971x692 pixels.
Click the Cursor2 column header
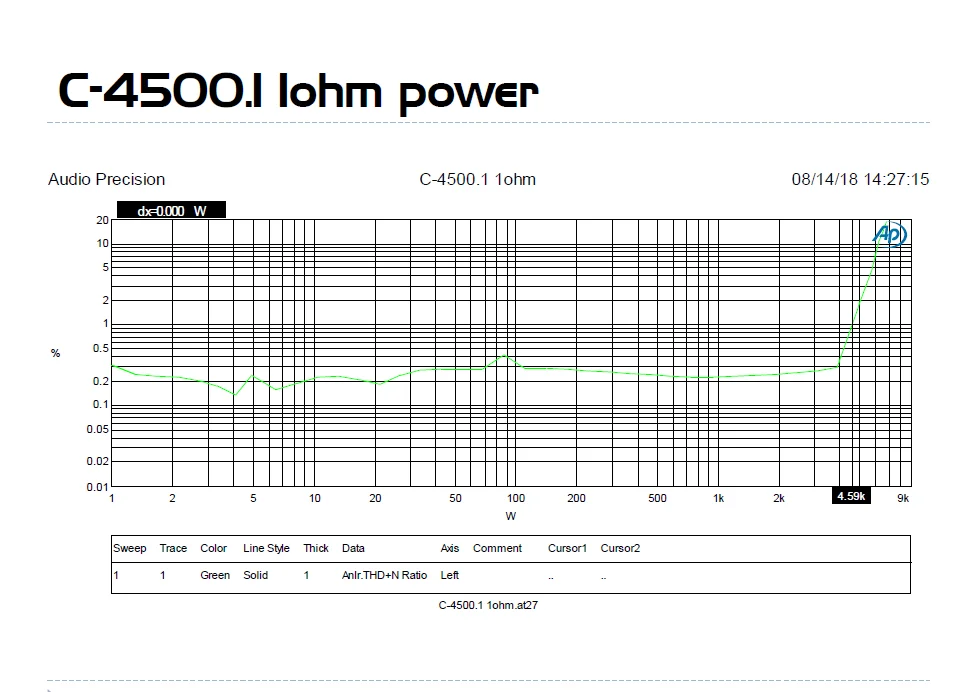[620, 548]
